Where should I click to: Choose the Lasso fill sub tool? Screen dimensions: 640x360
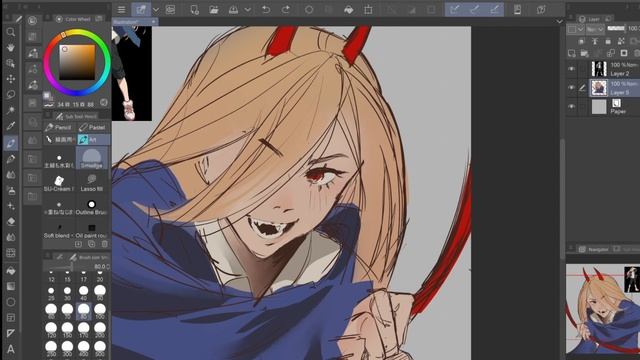pos(92,182)
